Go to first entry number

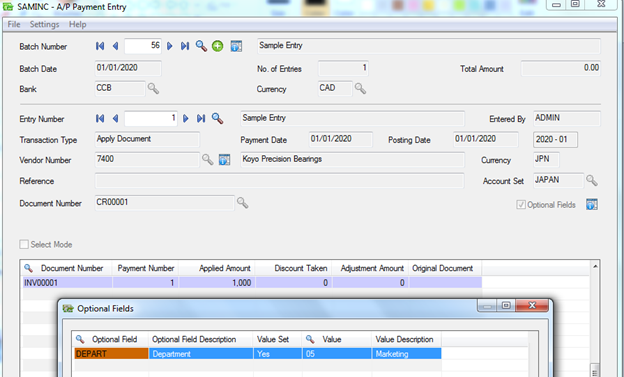[100, 118]
